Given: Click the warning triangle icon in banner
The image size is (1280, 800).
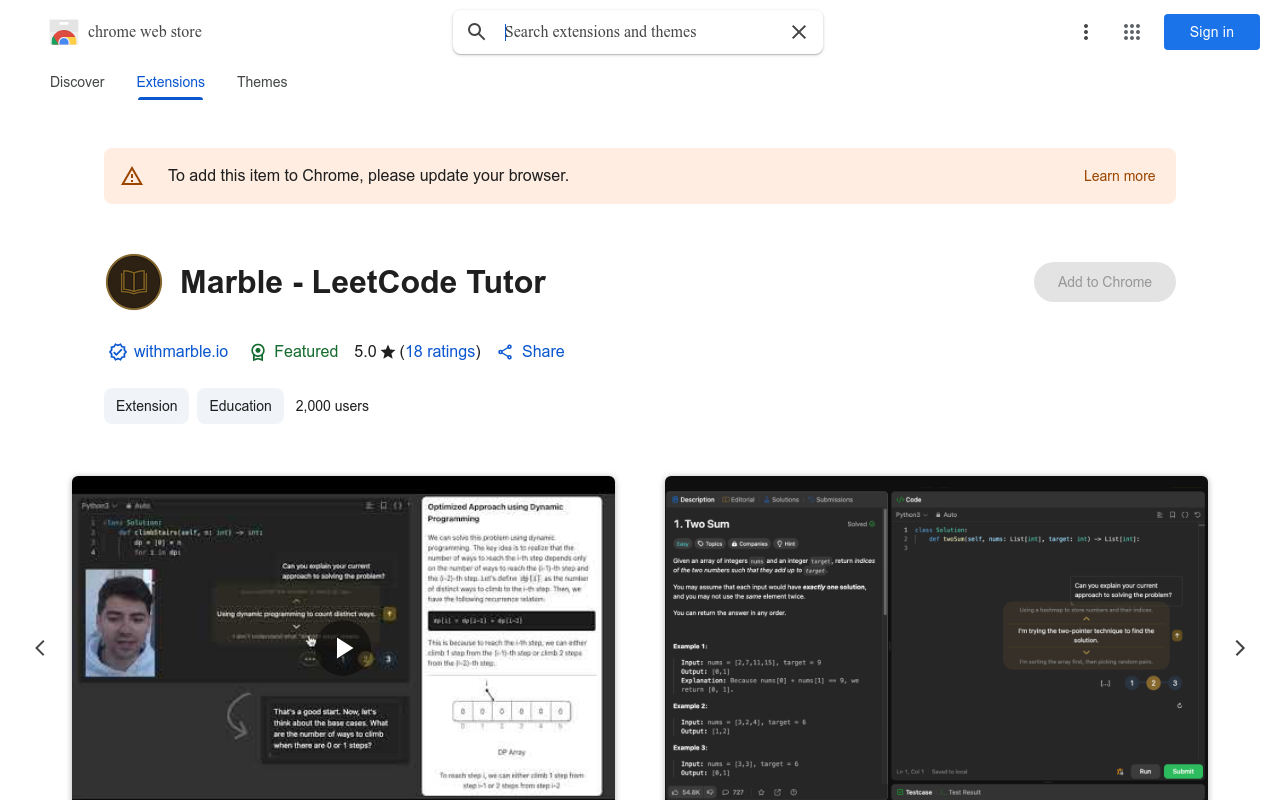Looking at the screenshot, I should [132, 176].
